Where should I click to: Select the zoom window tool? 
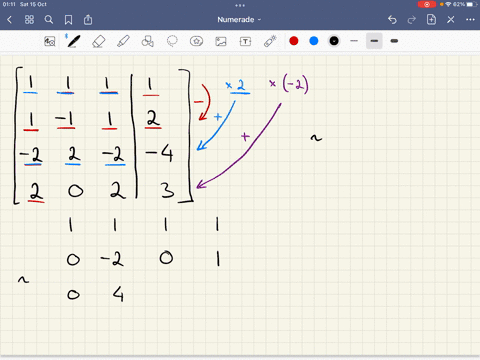click(x=50, y=41)
